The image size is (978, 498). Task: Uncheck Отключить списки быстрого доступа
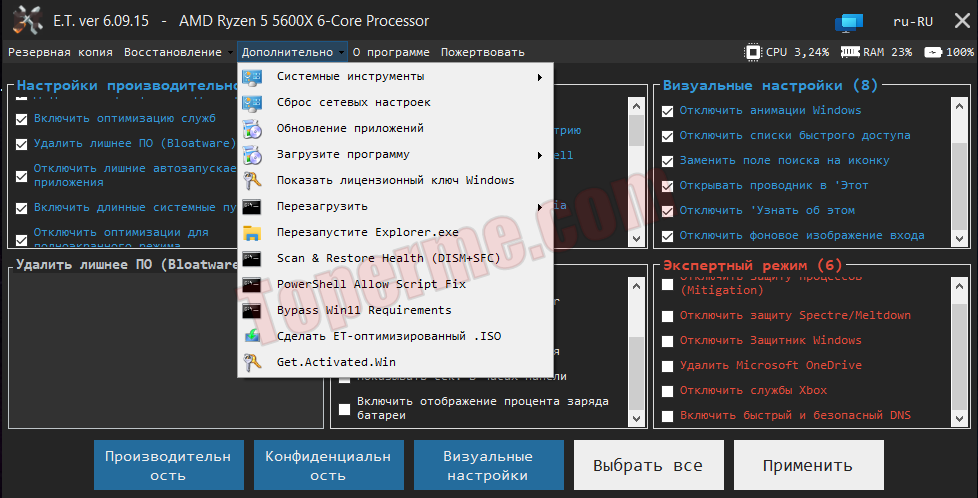(667, 136)
